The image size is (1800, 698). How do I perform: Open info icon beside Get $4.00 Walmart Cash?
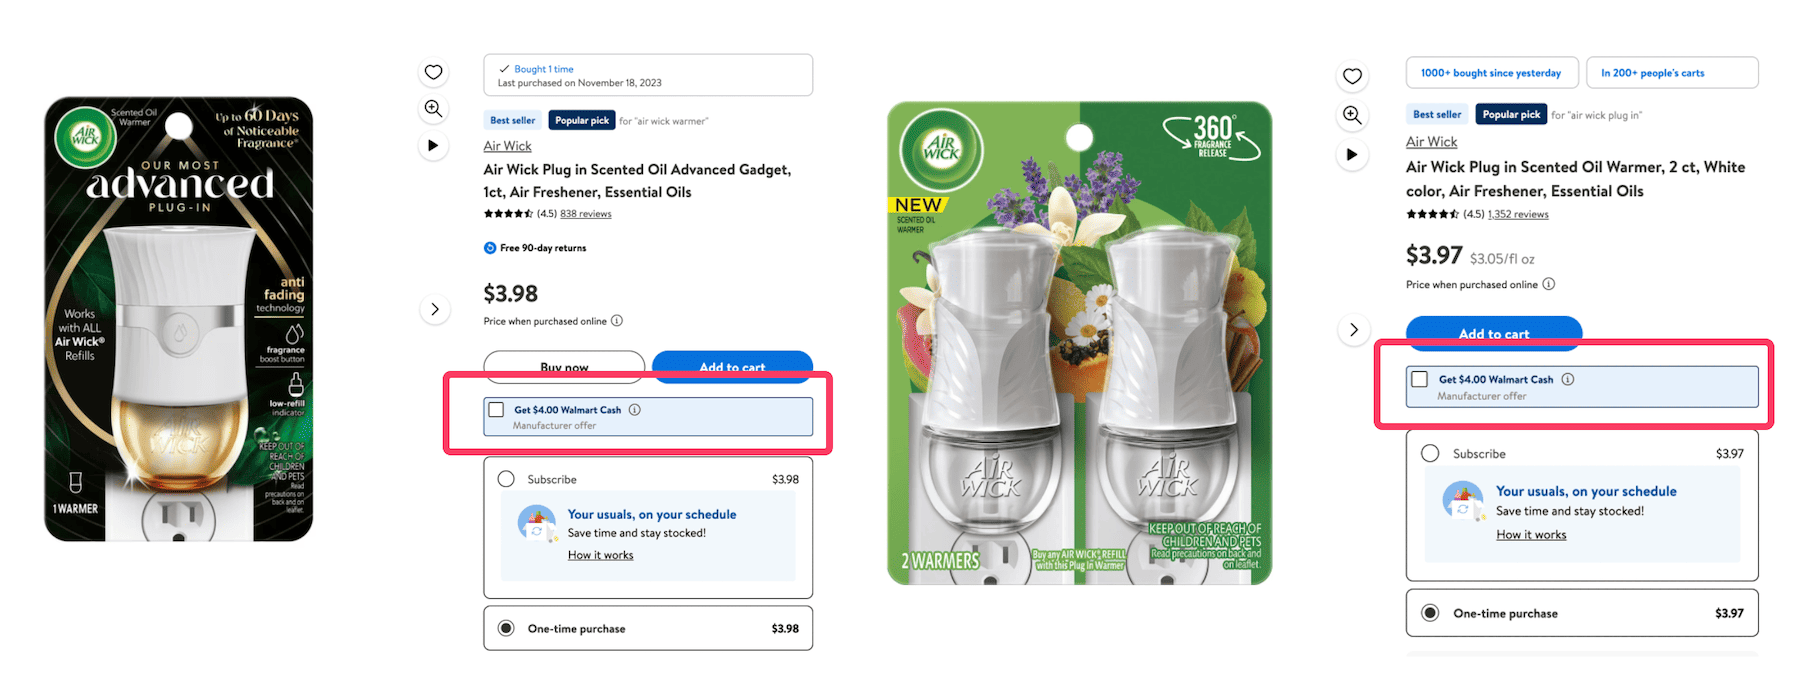tap(637, 409)
